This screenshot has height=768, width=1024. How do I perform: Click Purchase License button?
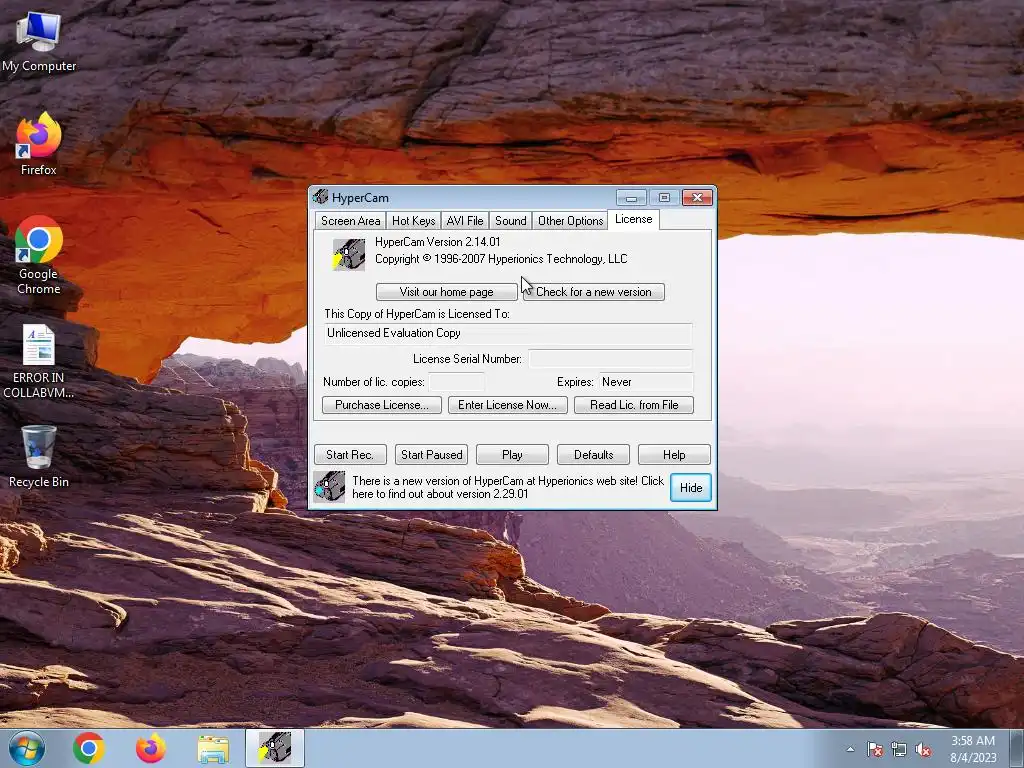(x=382, y=405)
